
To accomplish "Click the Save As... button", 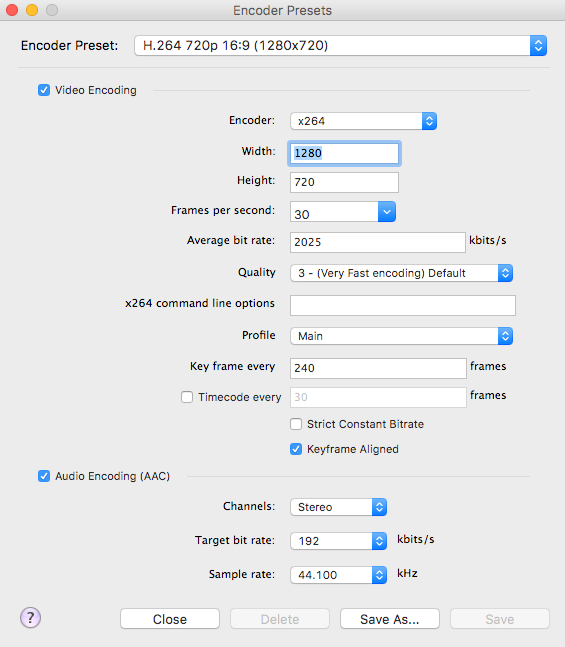I will 390,619.
